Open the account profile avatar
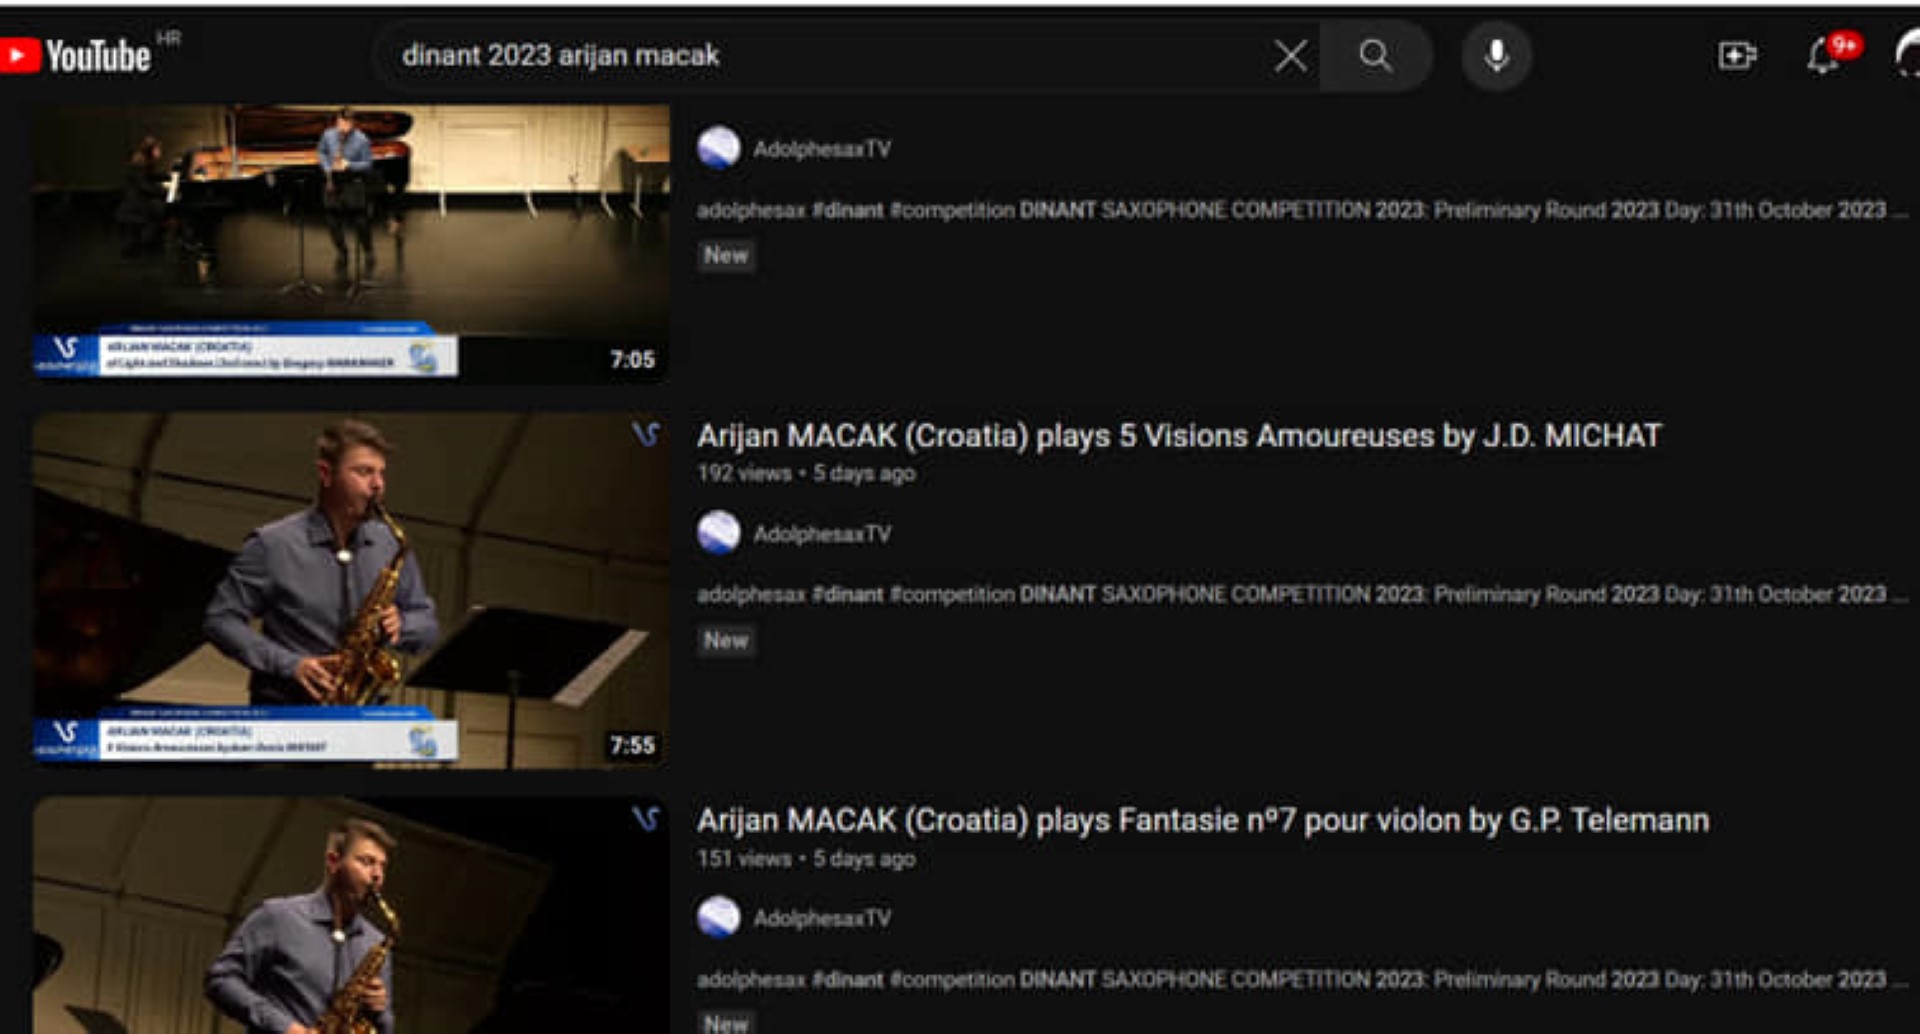1920x1034 pixels. (1908, 56)
